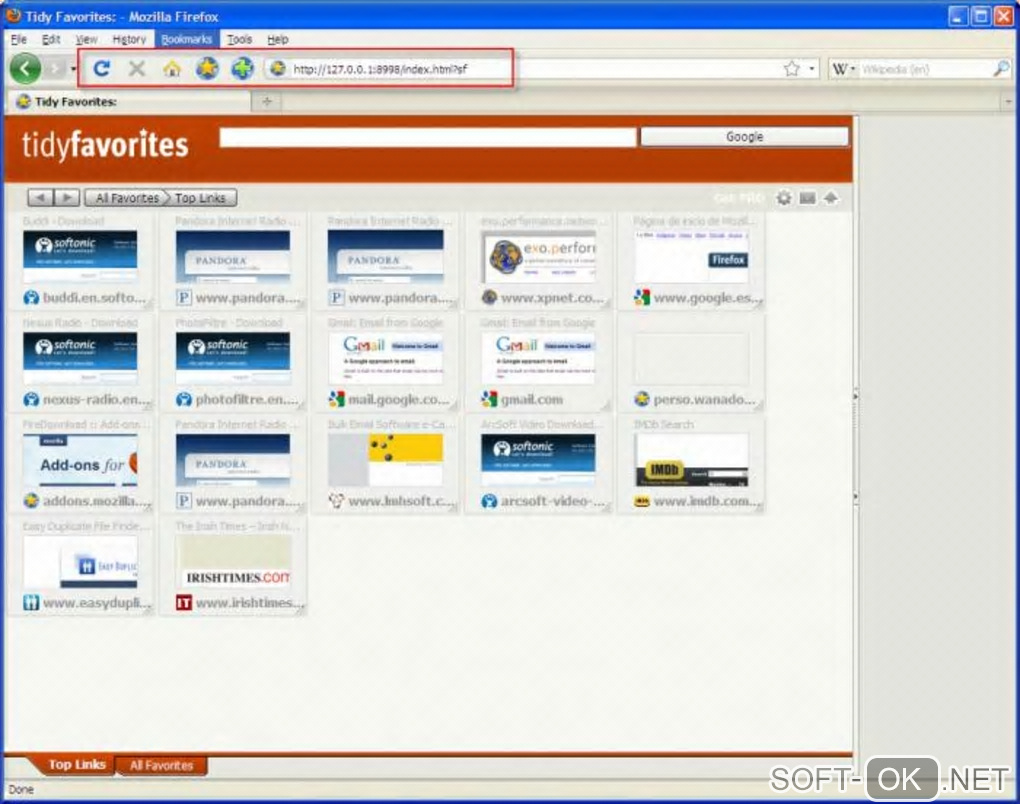Open the blank perso.wanadoo thumbnail
Viewport: 1020px width, 804px height.
click(691, 359)
